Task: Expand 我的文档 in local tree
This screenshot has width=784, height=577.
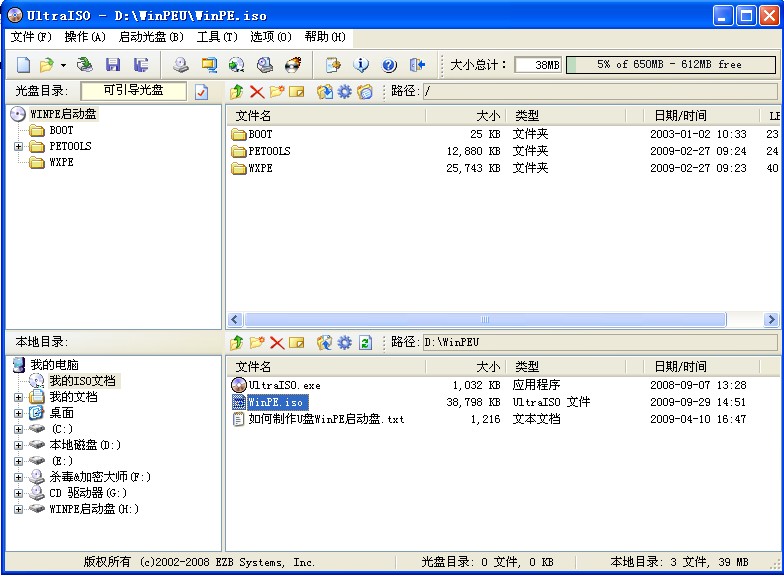Action: 19,397
